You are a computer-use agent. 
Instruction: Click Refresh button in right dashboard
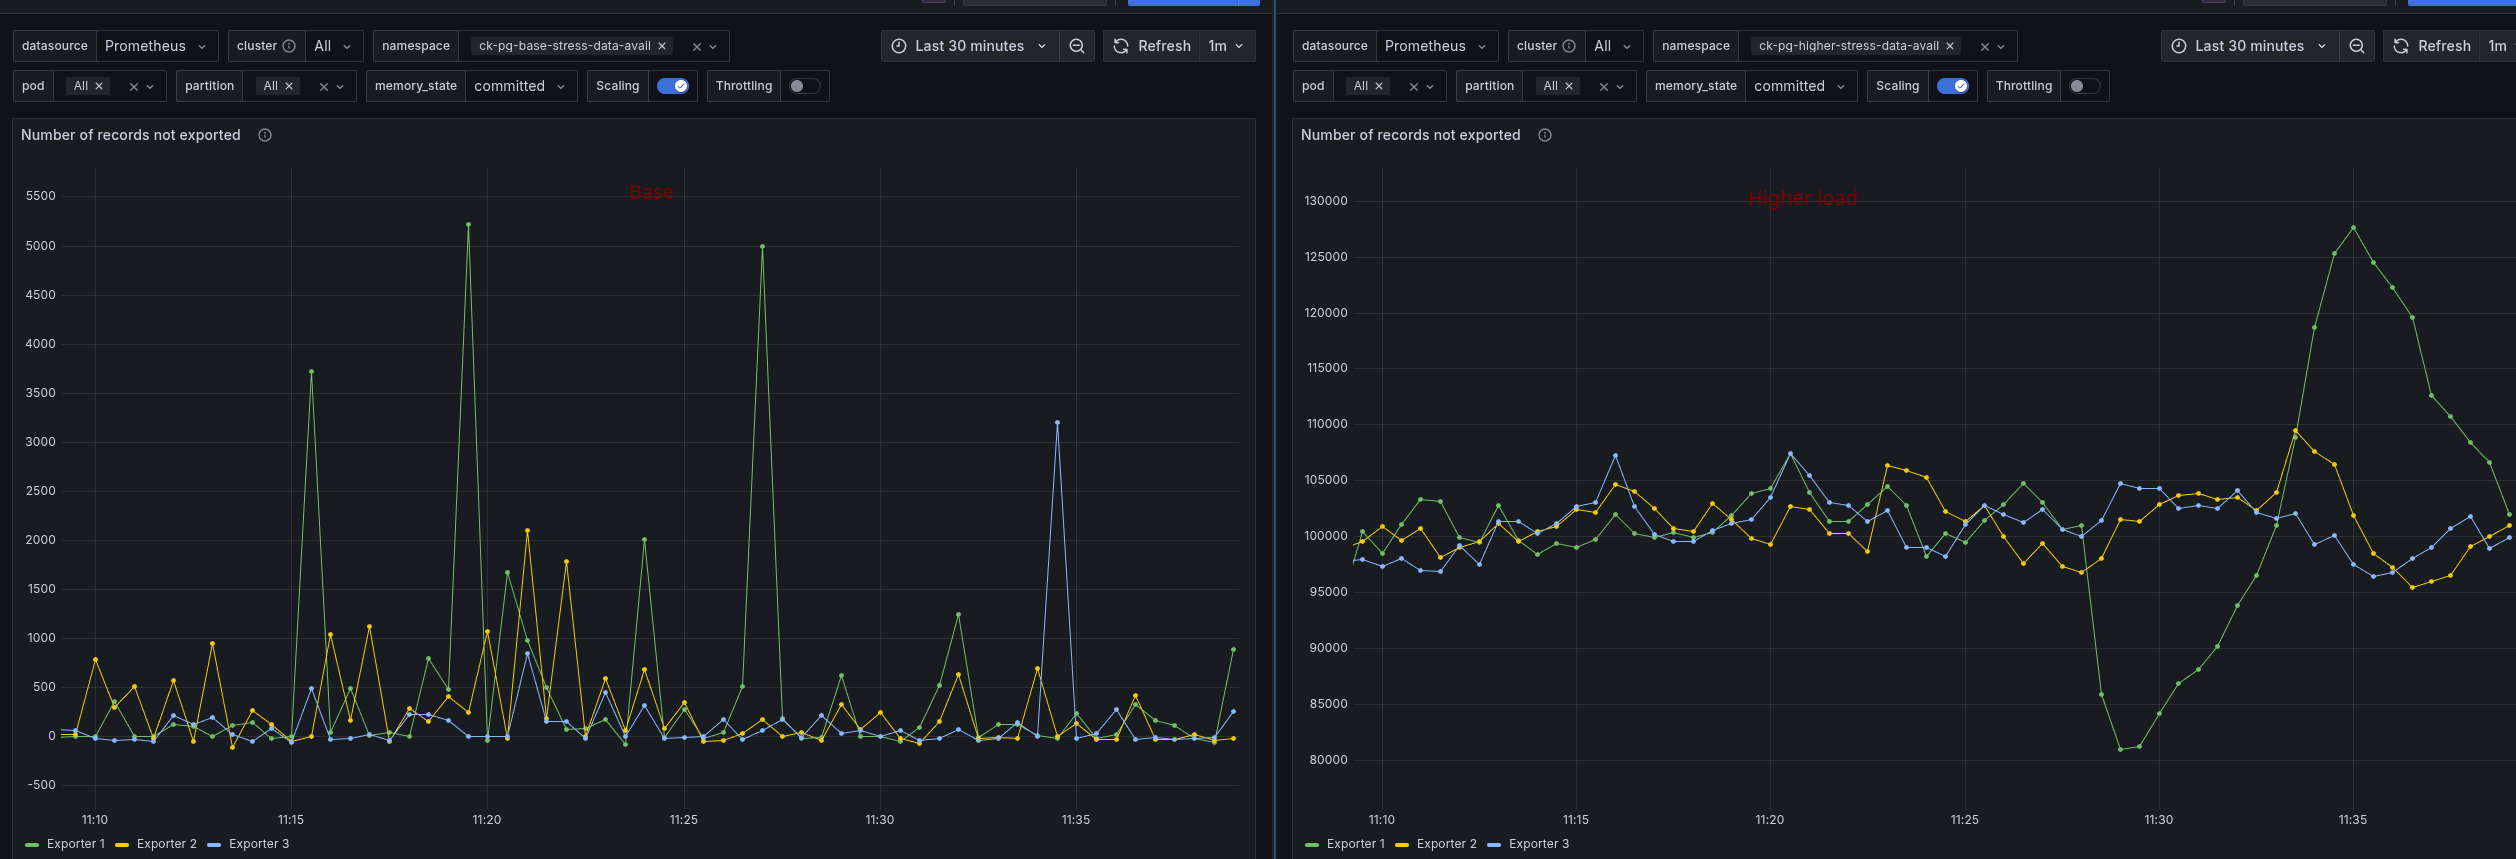2432,46
